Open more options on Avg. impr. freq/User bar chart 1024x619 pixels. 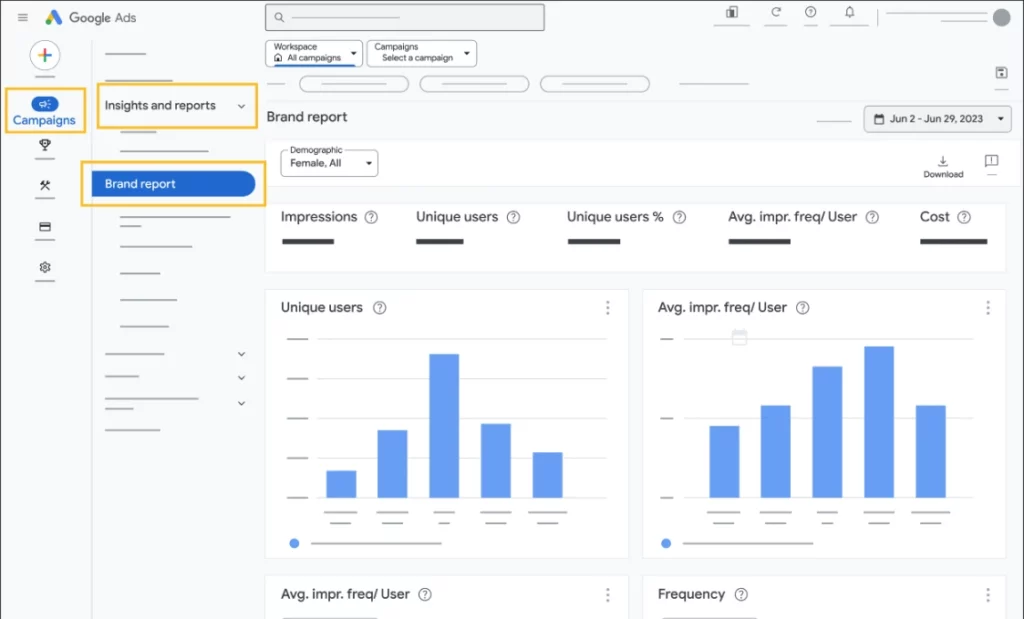pyautogui.click(x=987, y=308)
